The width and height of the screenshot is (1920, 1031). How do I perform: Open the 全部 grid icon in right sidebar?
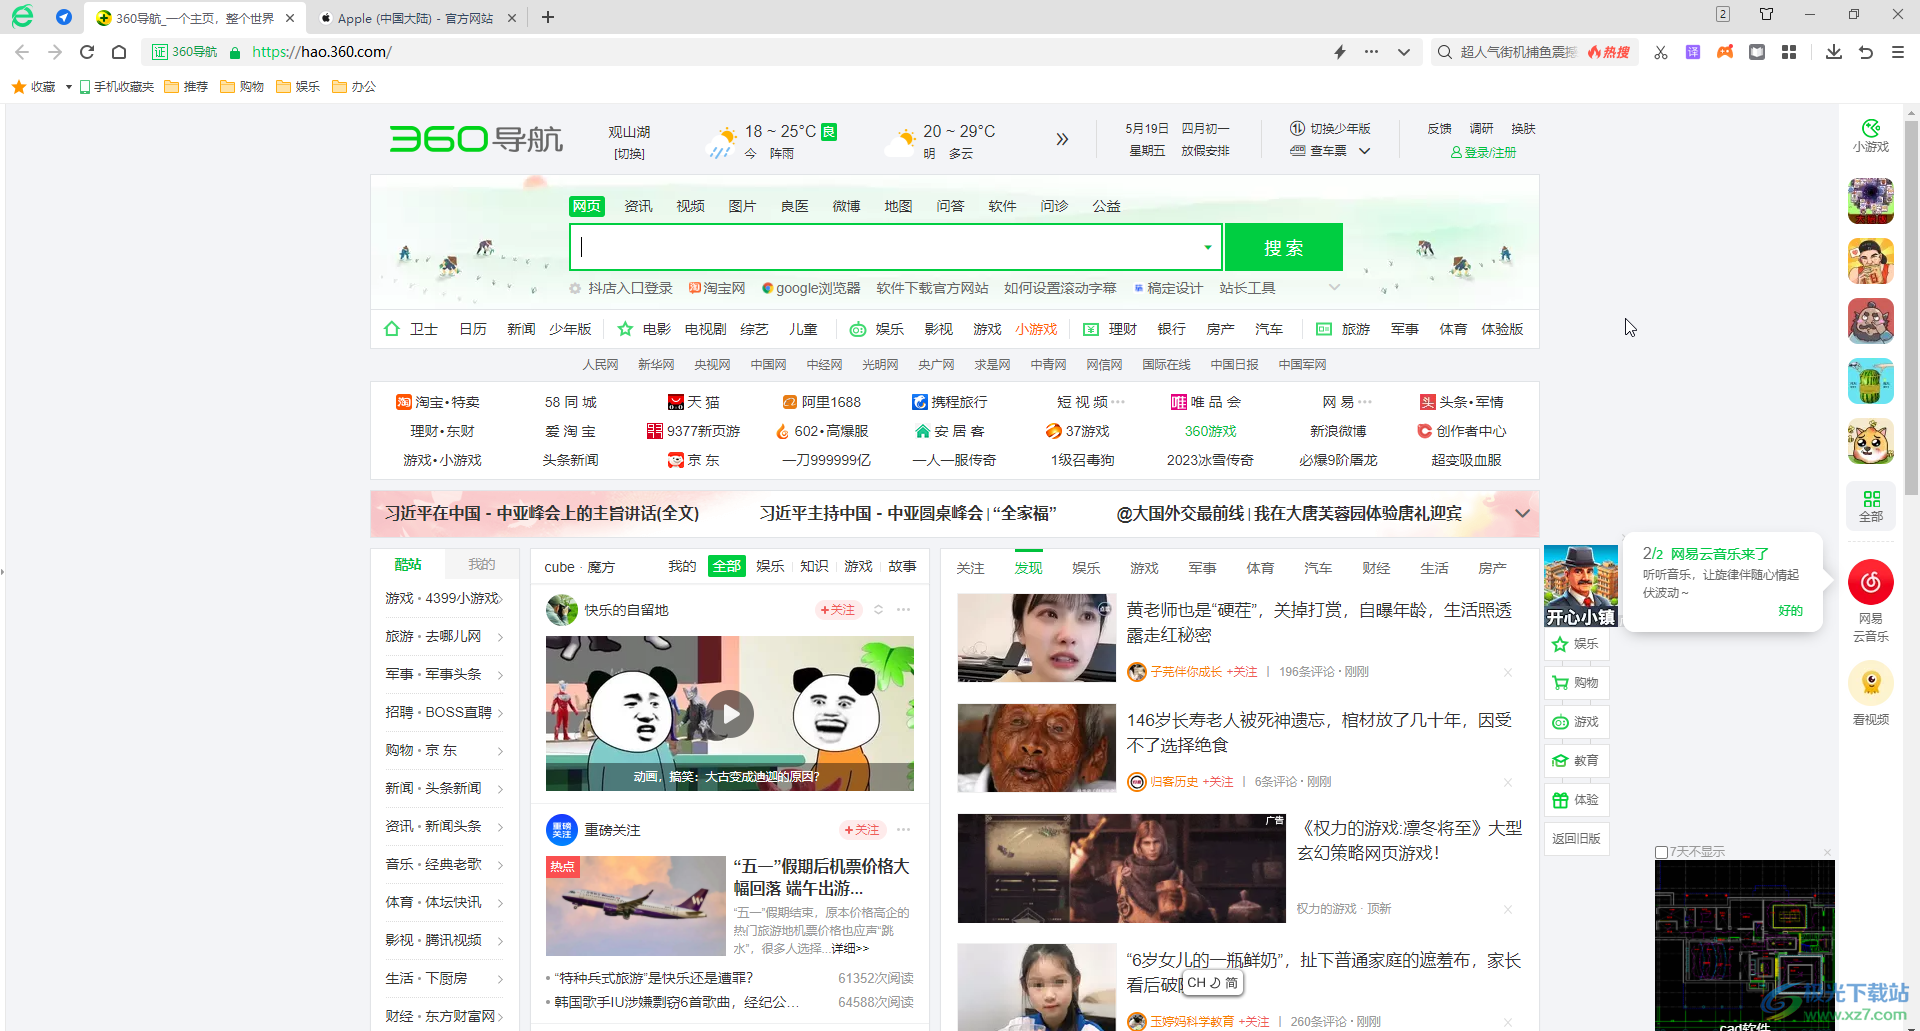(1870, 506)
